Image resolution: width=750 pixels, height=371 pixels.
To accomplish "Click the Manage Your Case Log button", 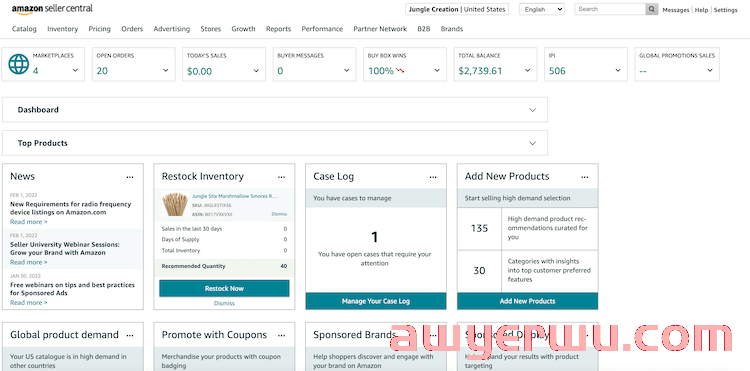I will coord(376,301).
